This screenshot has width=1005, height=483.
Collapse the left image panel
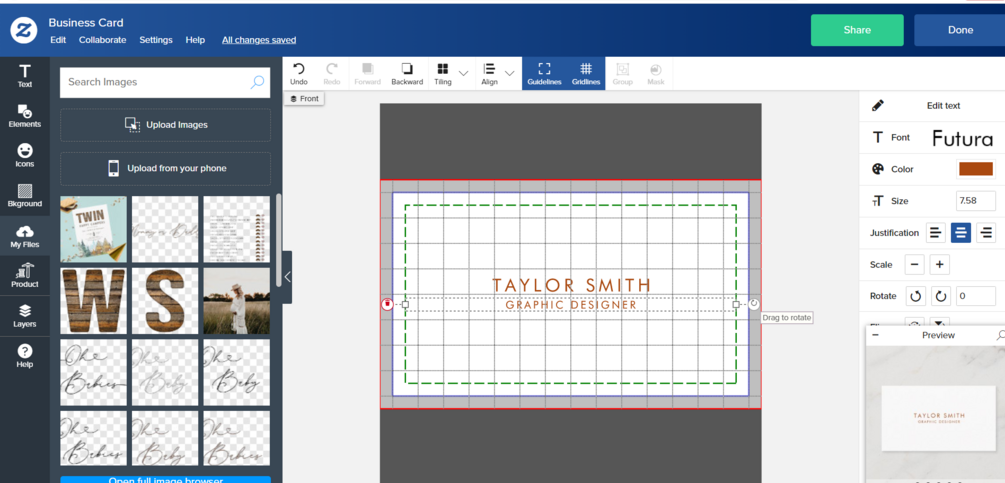click(x=287, y=277)
